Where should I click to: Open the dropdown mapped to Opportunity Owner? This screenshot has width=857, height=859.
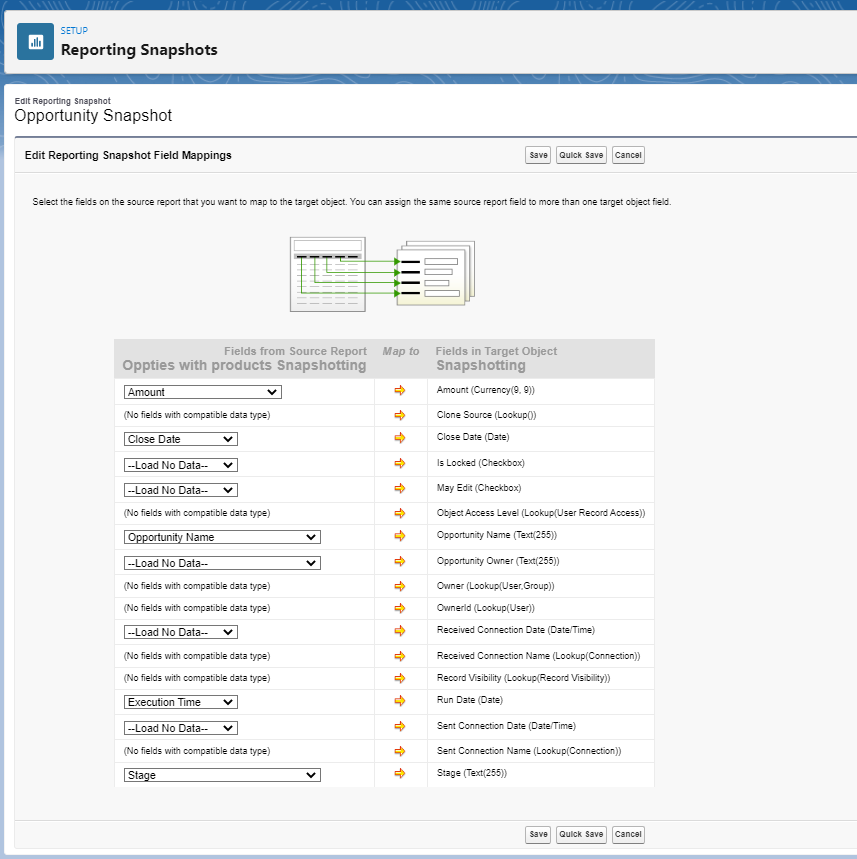(222, 563)
